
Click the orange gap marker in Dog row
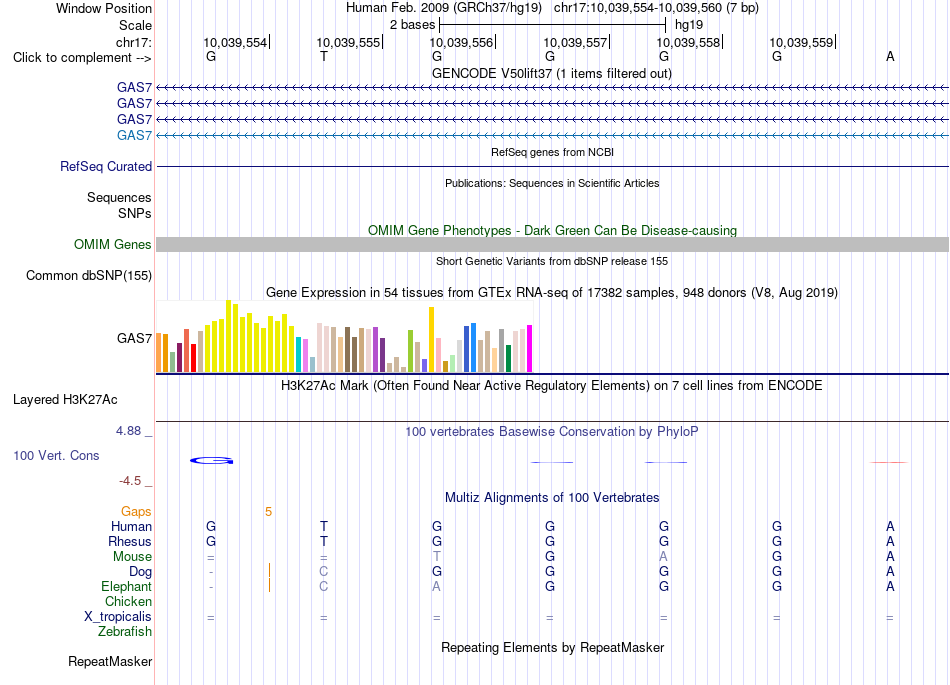[269, 570]
